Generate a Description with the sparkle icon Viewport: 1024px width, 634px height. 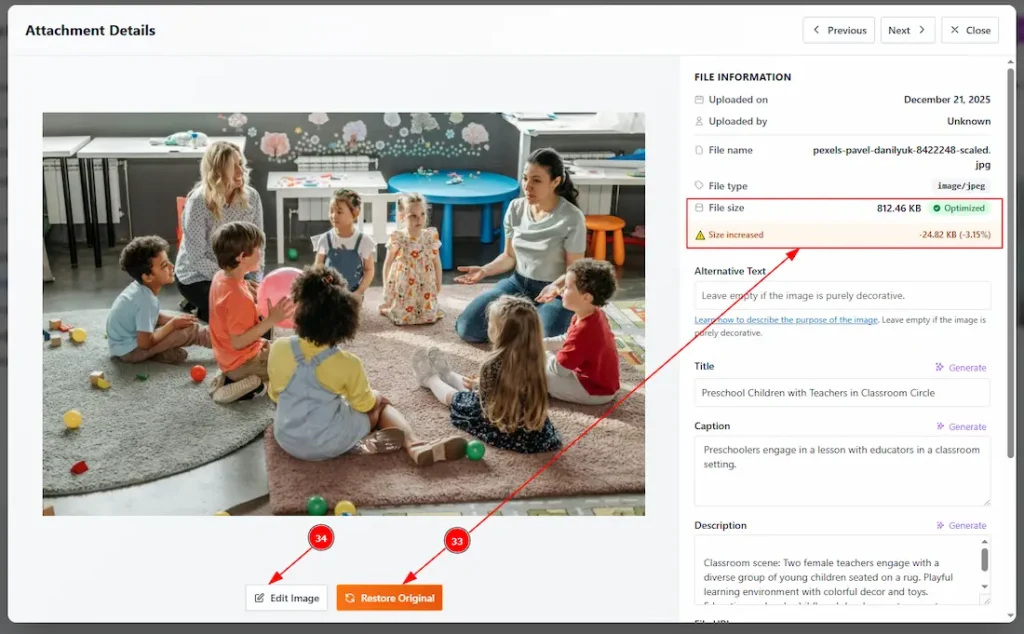tap(961, 525)
